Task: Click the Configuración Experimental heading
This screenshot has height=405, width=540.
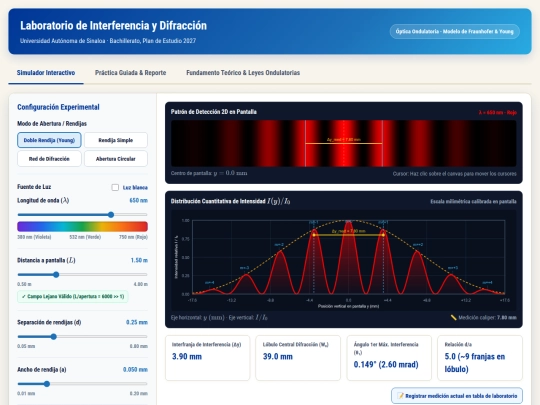Action: coord(58,107)
